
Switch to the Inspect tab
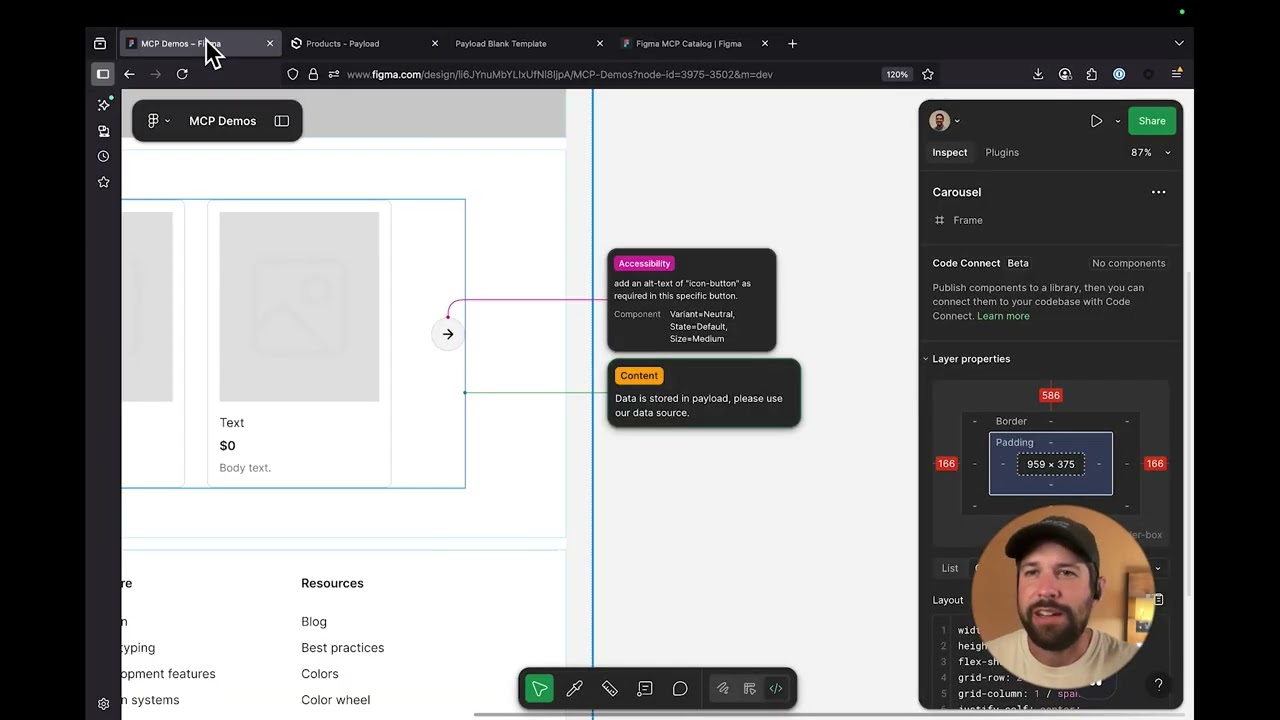pyautogui.click(x=950, y=153)
